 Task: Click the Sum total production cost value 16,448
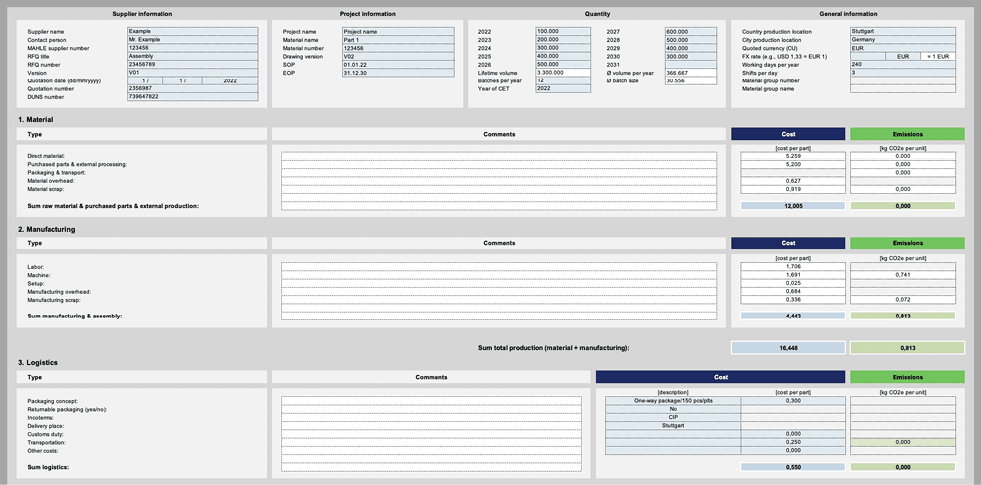tap(788, 348)
